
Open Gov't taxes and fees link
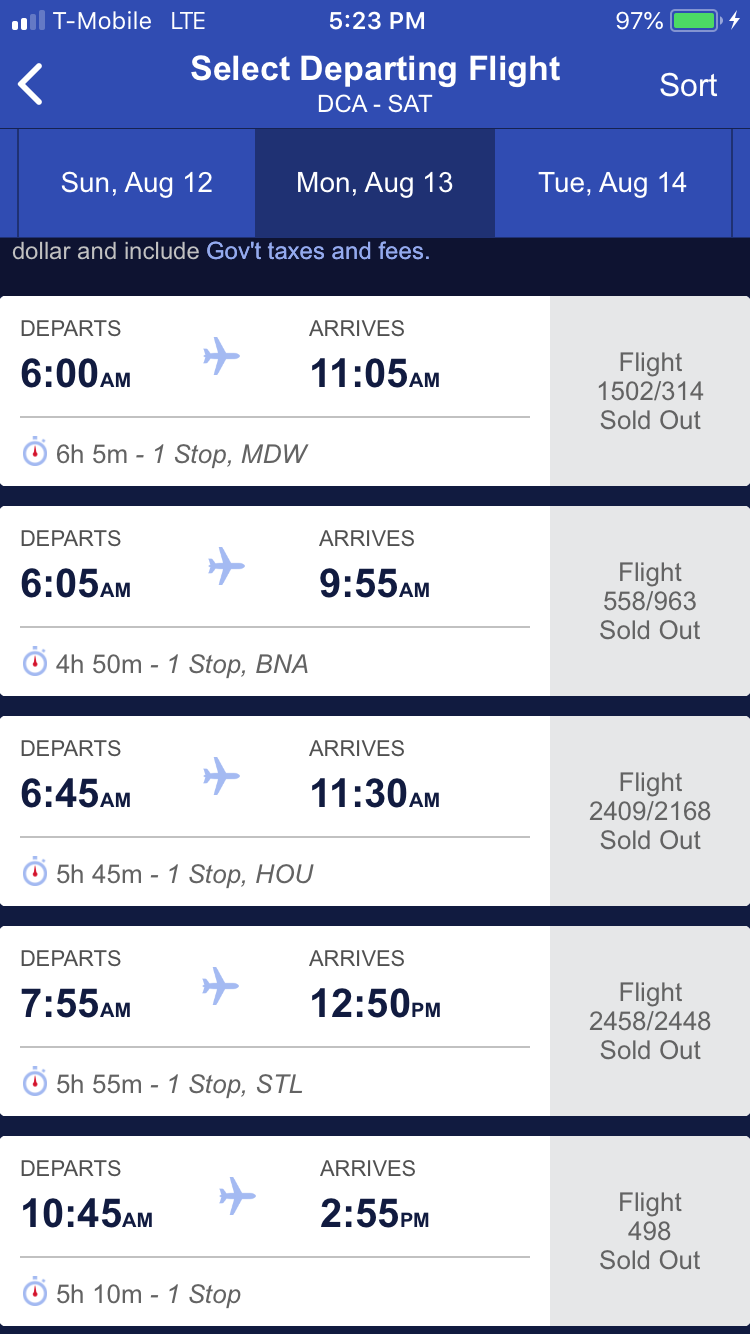318,251
